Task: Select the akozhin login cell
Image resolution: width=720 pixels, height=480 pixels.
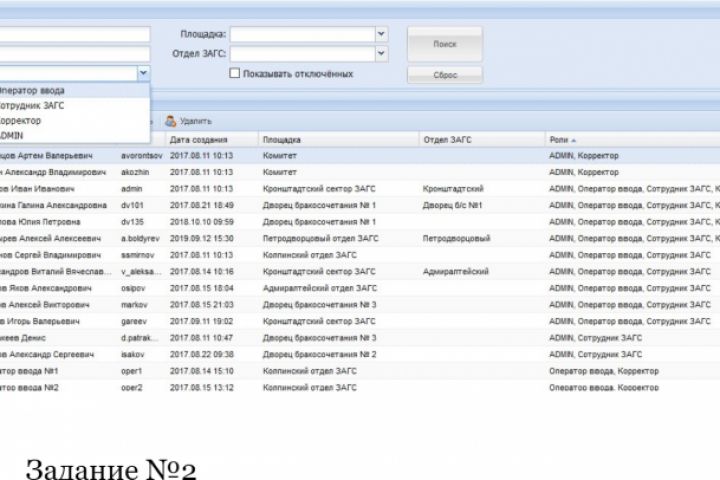Action: click(135, 172)
